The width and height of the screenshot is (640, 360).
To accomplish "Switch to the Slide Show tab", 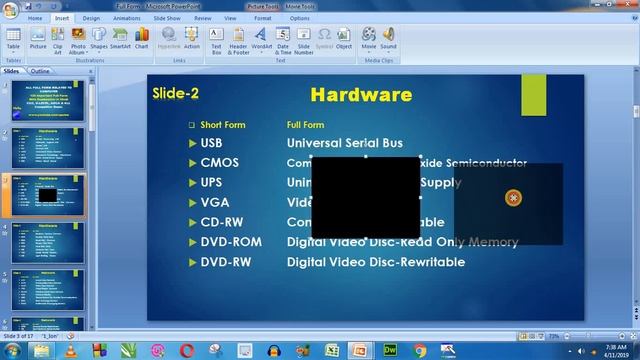I will pos(167,18).
